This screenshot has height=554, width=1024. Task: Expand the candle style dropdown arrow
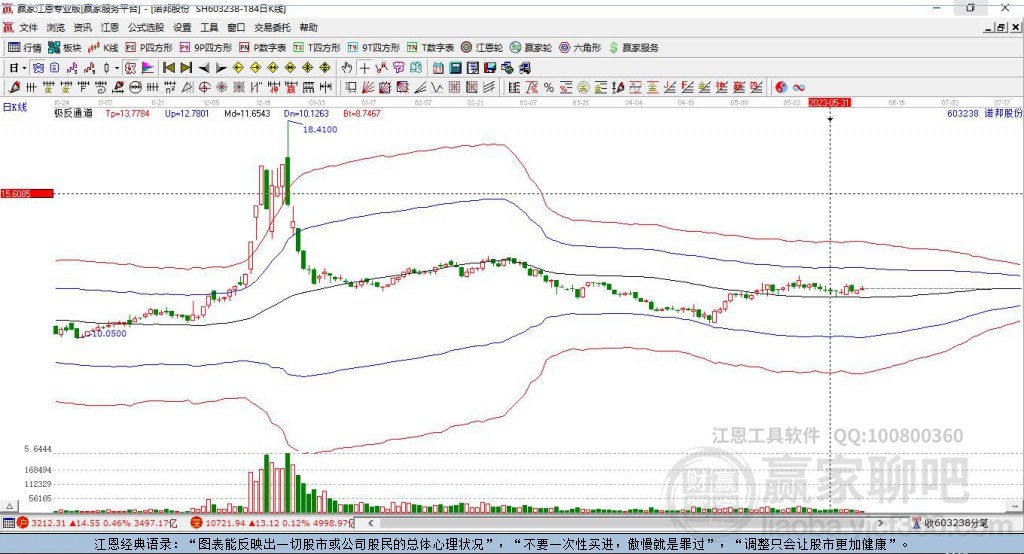point(117,67)
